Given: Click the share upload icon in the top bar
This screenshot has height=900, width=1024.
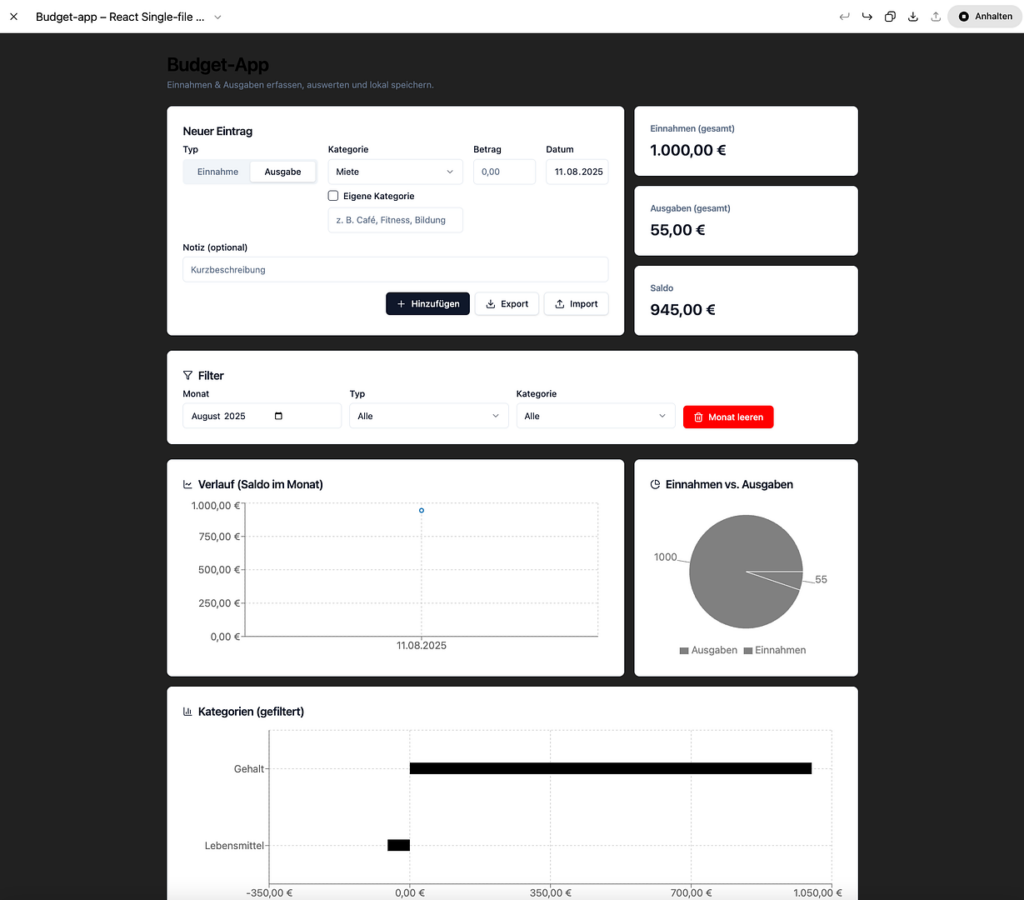Looking at the screenshot, I should coord(935,17).
